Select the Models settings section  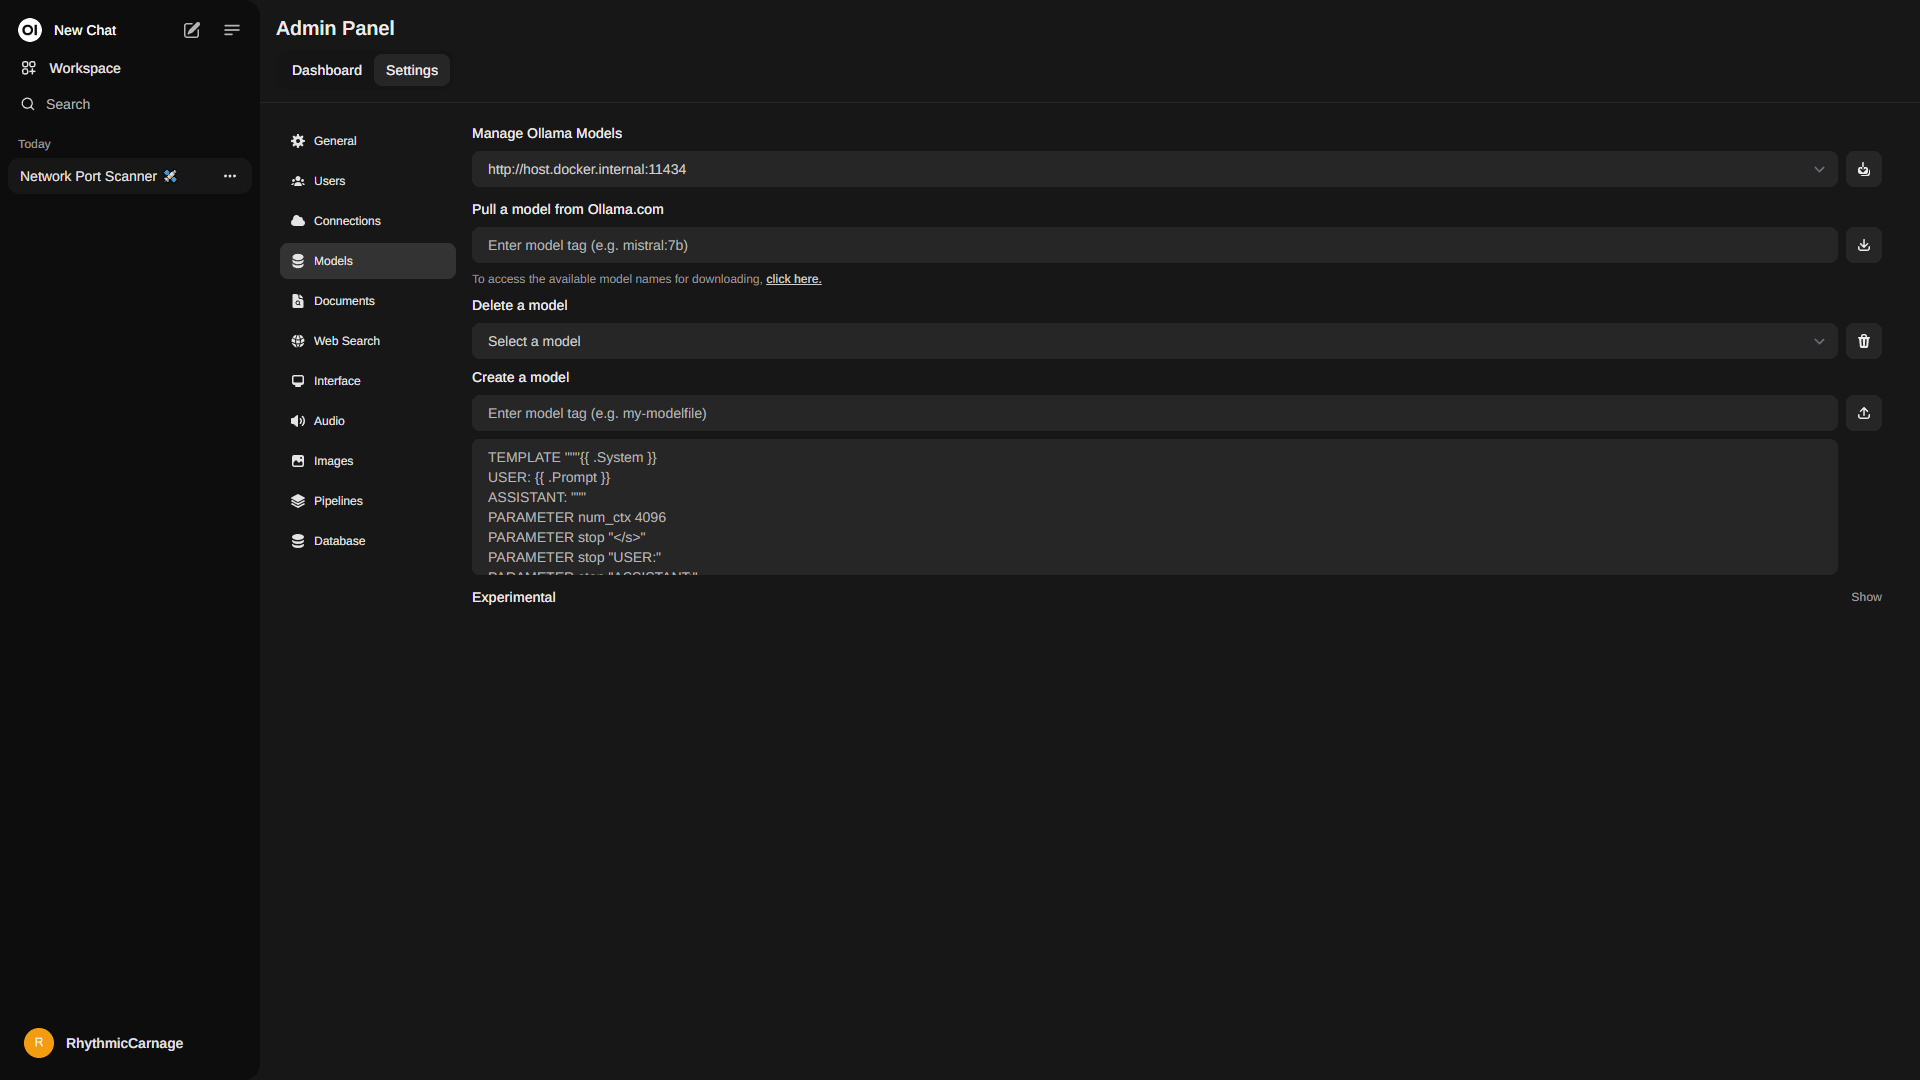pyautogui.click(x=368, y=261)
